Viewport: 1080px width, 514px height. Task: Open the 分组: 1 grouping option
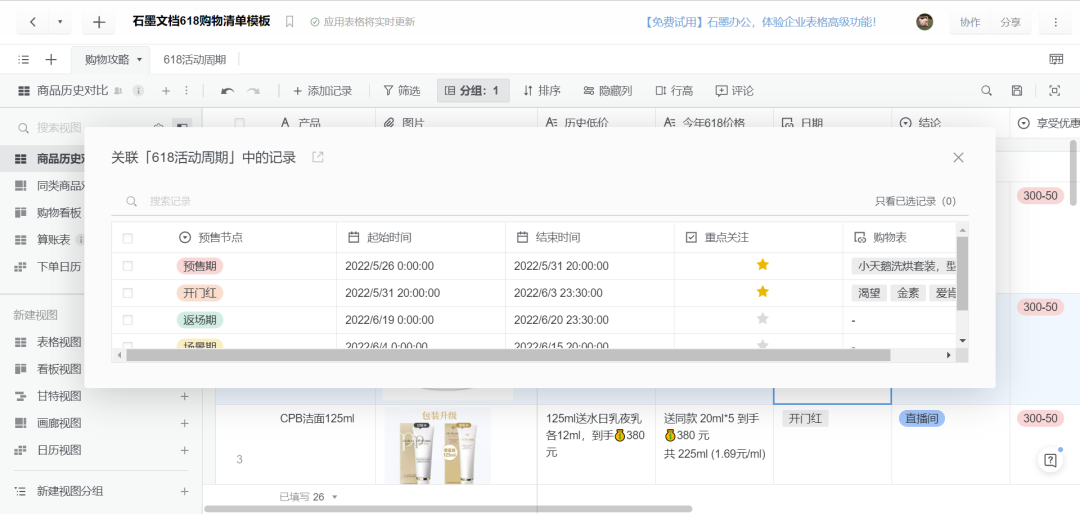coord(472,90)
